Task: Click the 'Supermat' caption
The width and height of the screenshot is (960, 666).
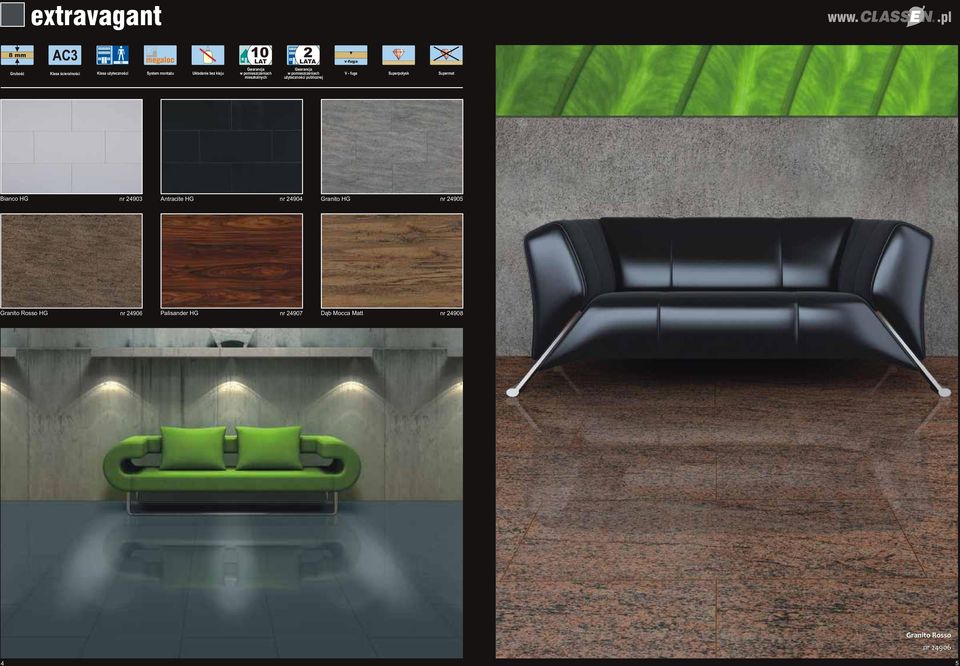Action: 446,73
